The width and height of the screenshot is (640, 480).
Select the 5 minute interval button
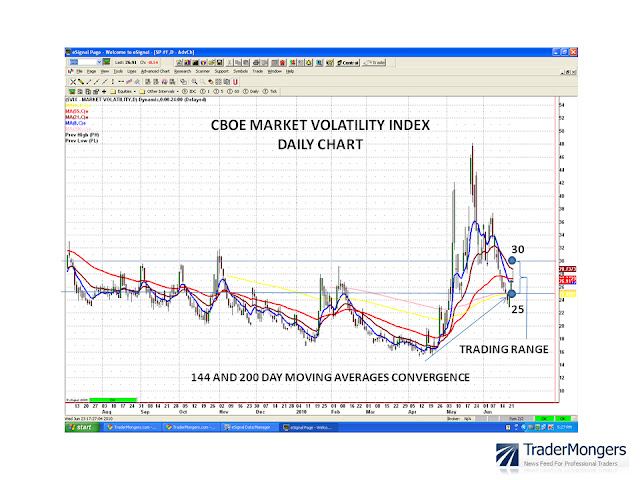tap(219, 91)
